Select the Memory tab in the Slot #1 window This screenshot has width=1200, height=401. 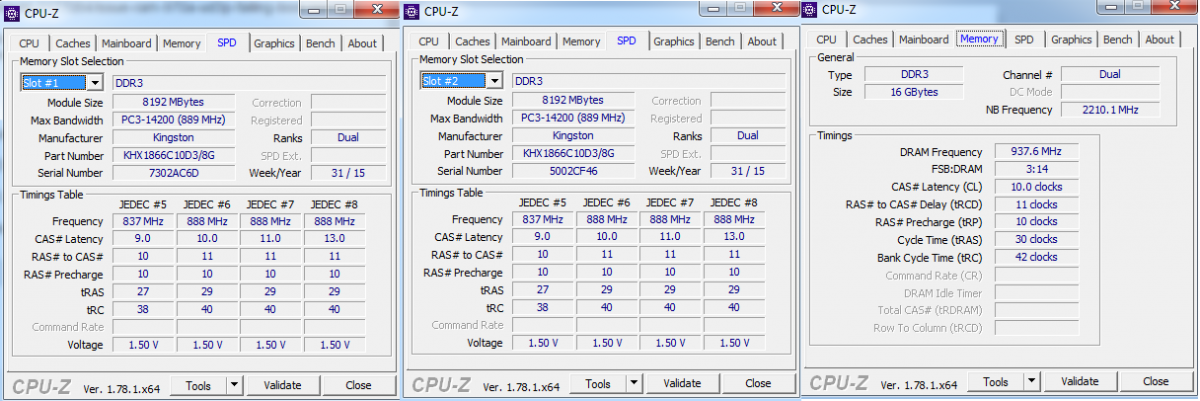pos(182,44)
